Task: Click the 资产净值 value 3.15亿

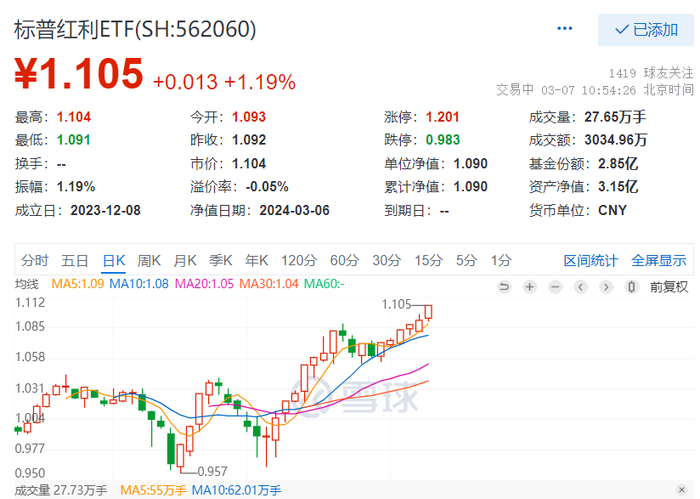Action: [618, 187]
